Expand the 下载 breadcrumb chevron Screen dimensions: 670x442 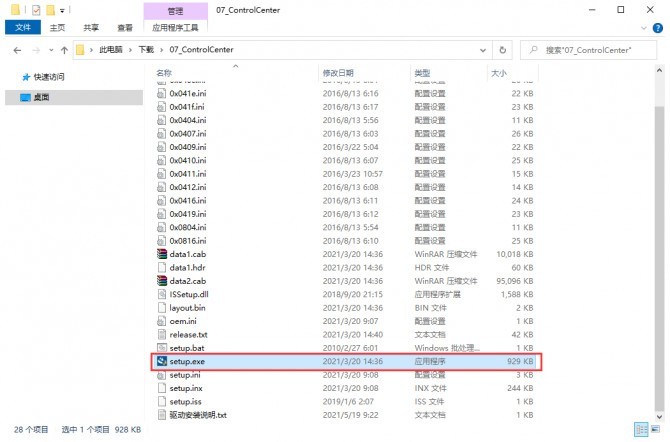coord(162,50)
